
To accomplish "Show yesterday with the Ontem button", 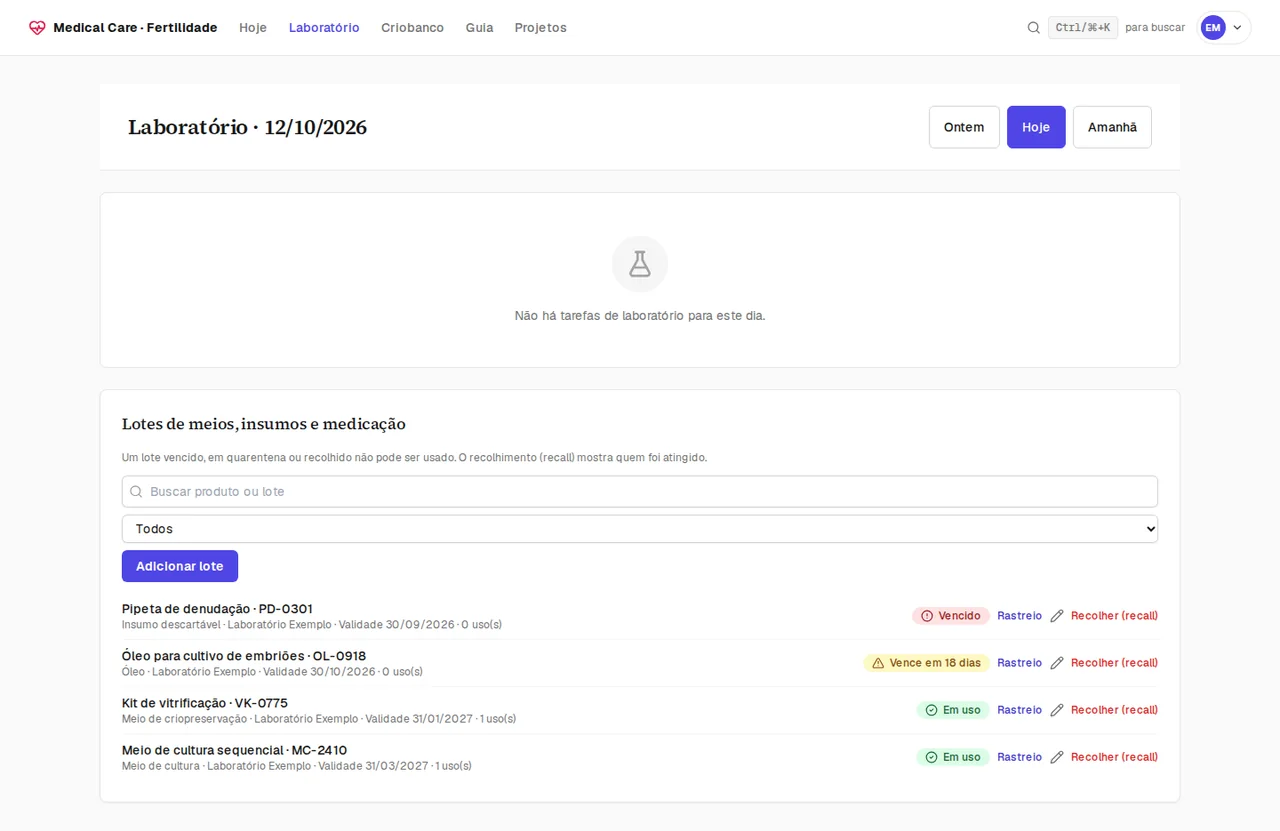I will click(x=964, y=127).
